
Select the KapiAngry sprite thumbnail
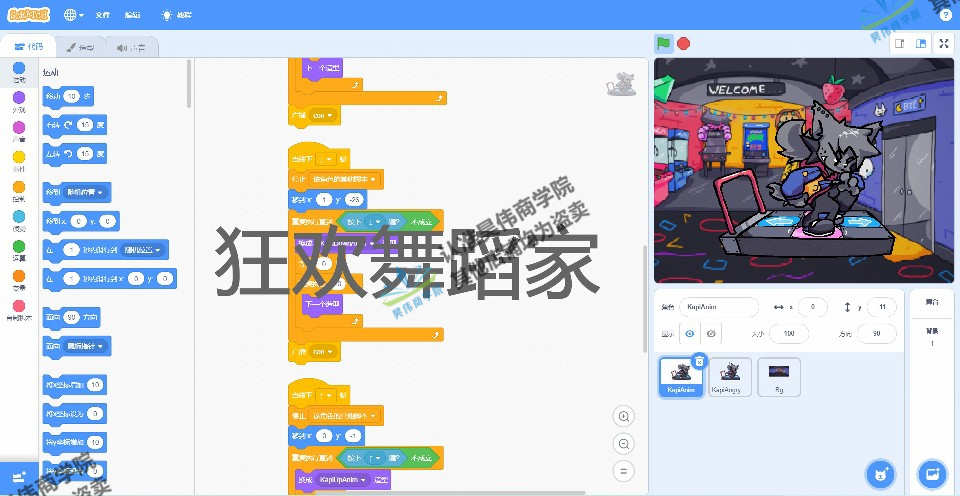(730, 377)
